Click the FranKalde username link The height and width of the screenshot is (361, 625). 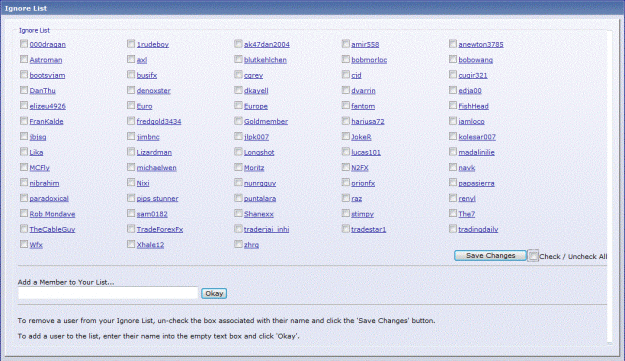46,122
